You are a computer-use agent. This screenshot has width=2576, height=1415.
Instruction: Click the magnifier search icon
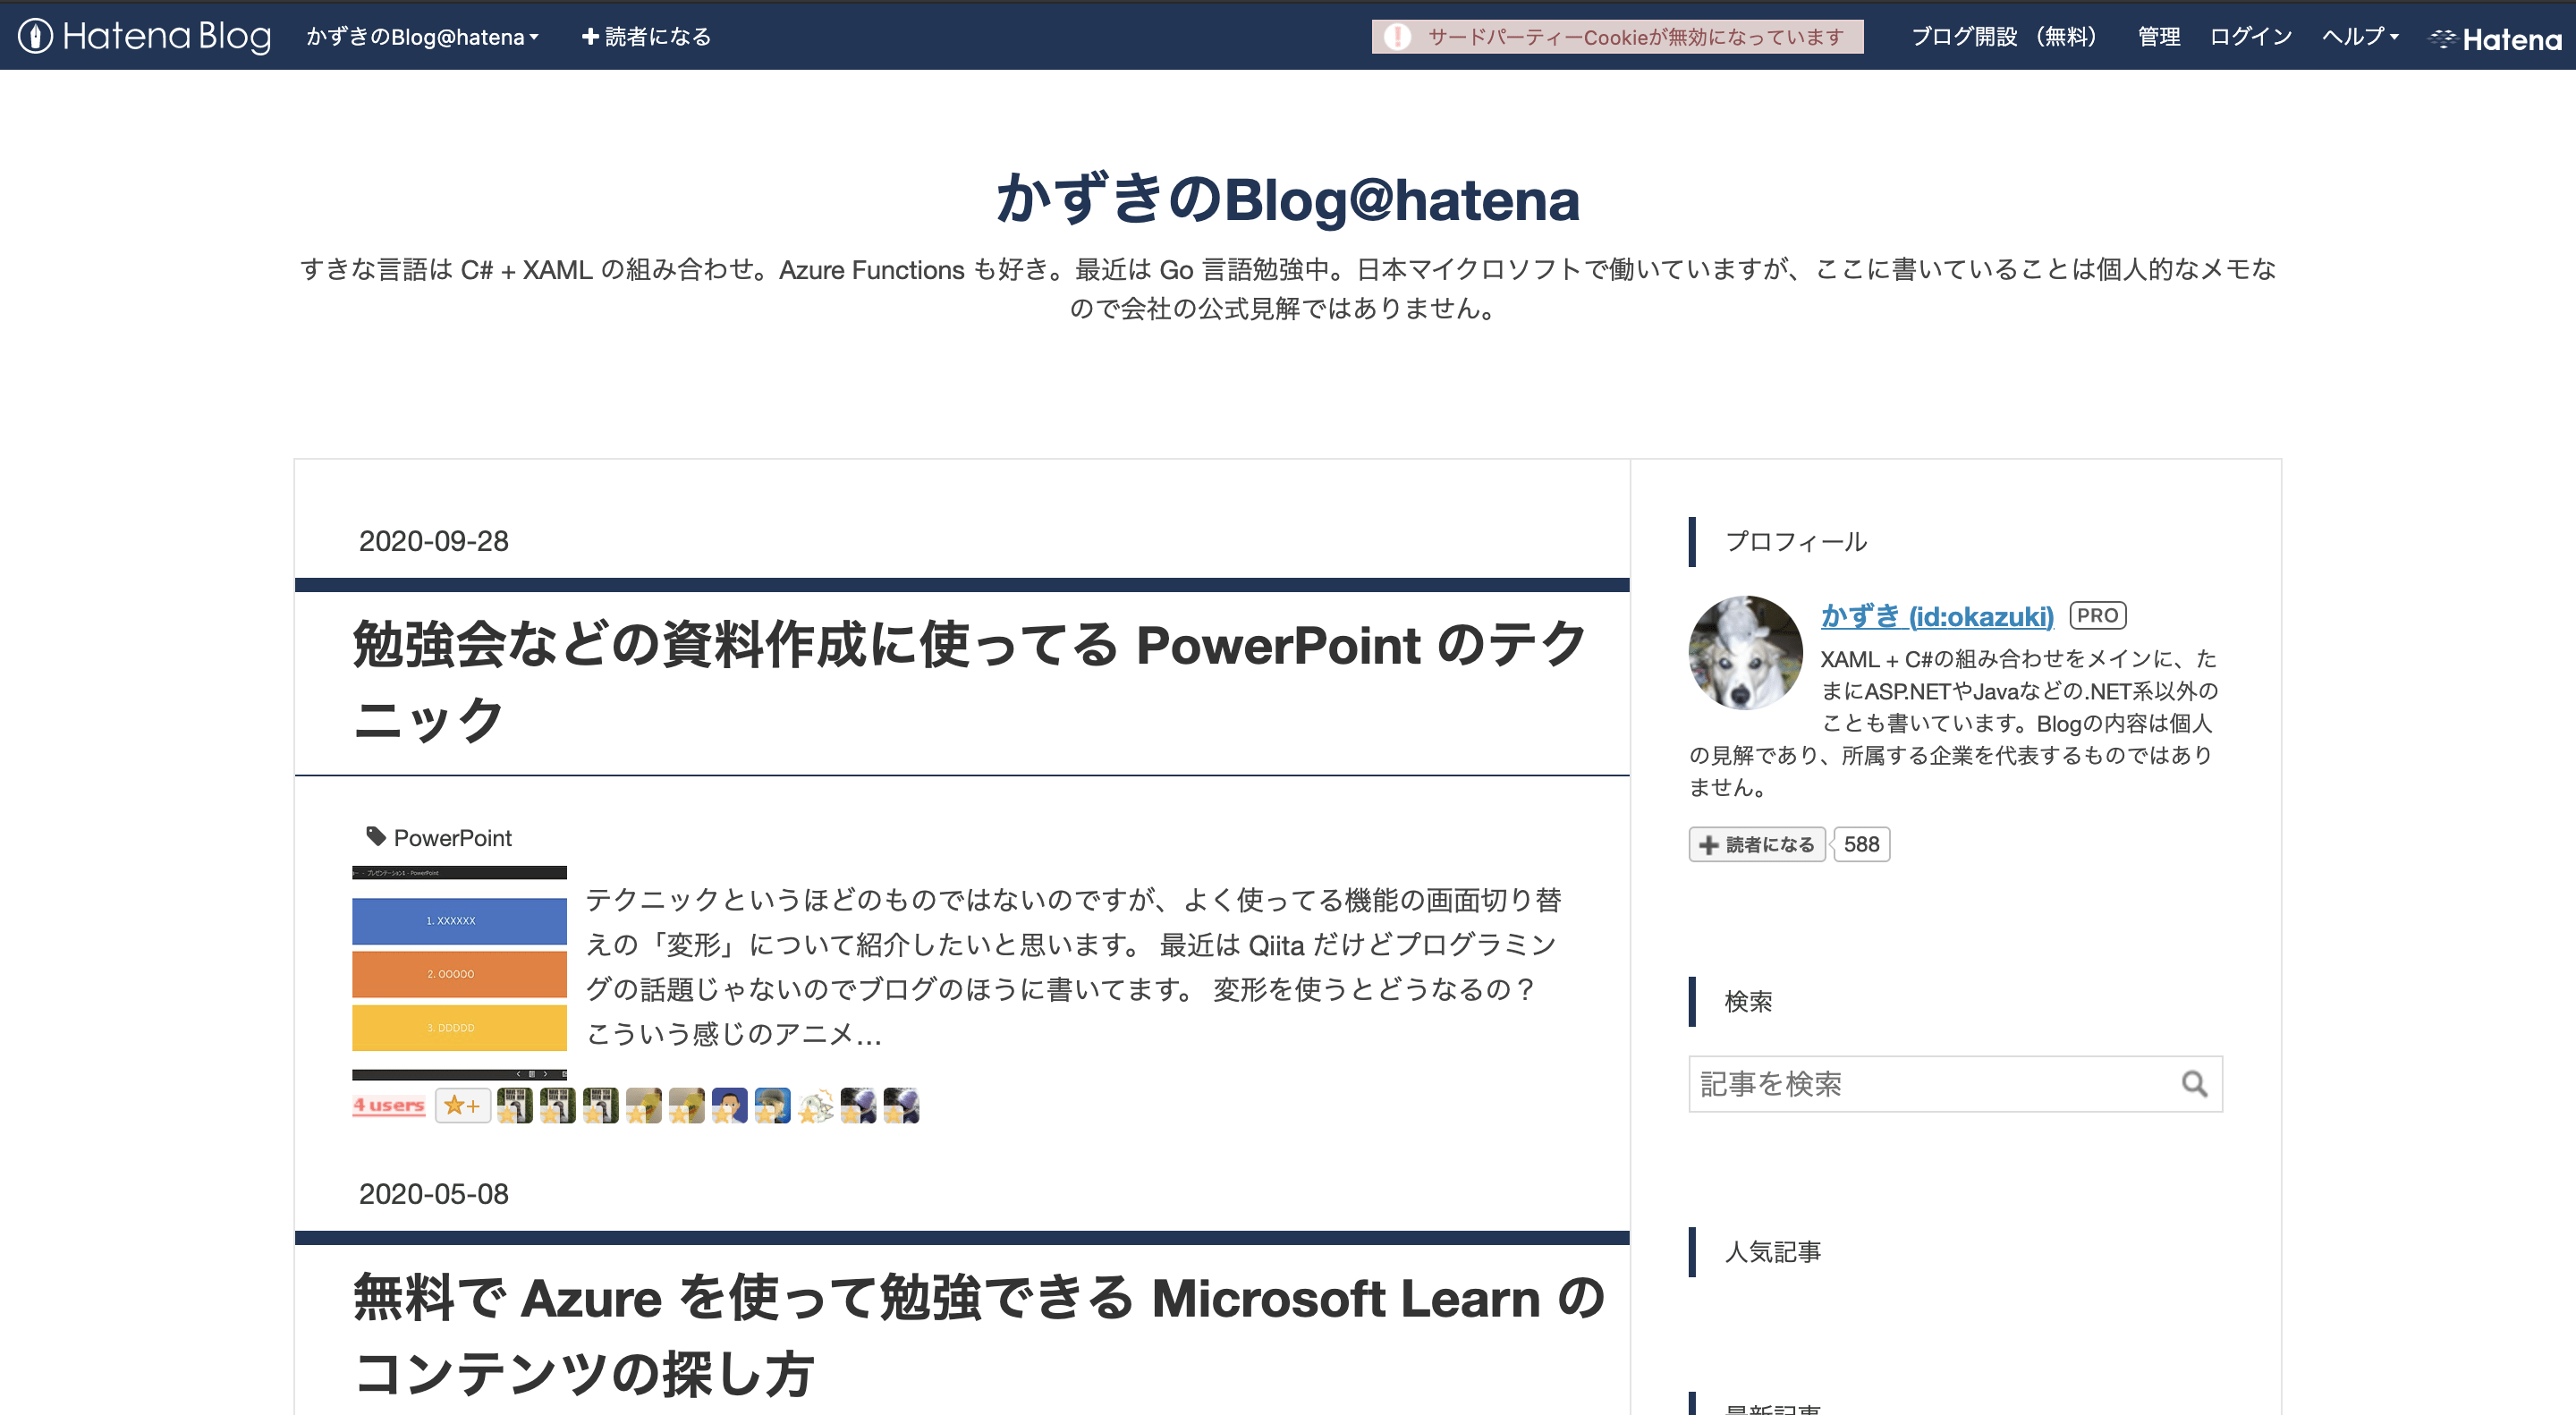click(x=2194, y=1084)
